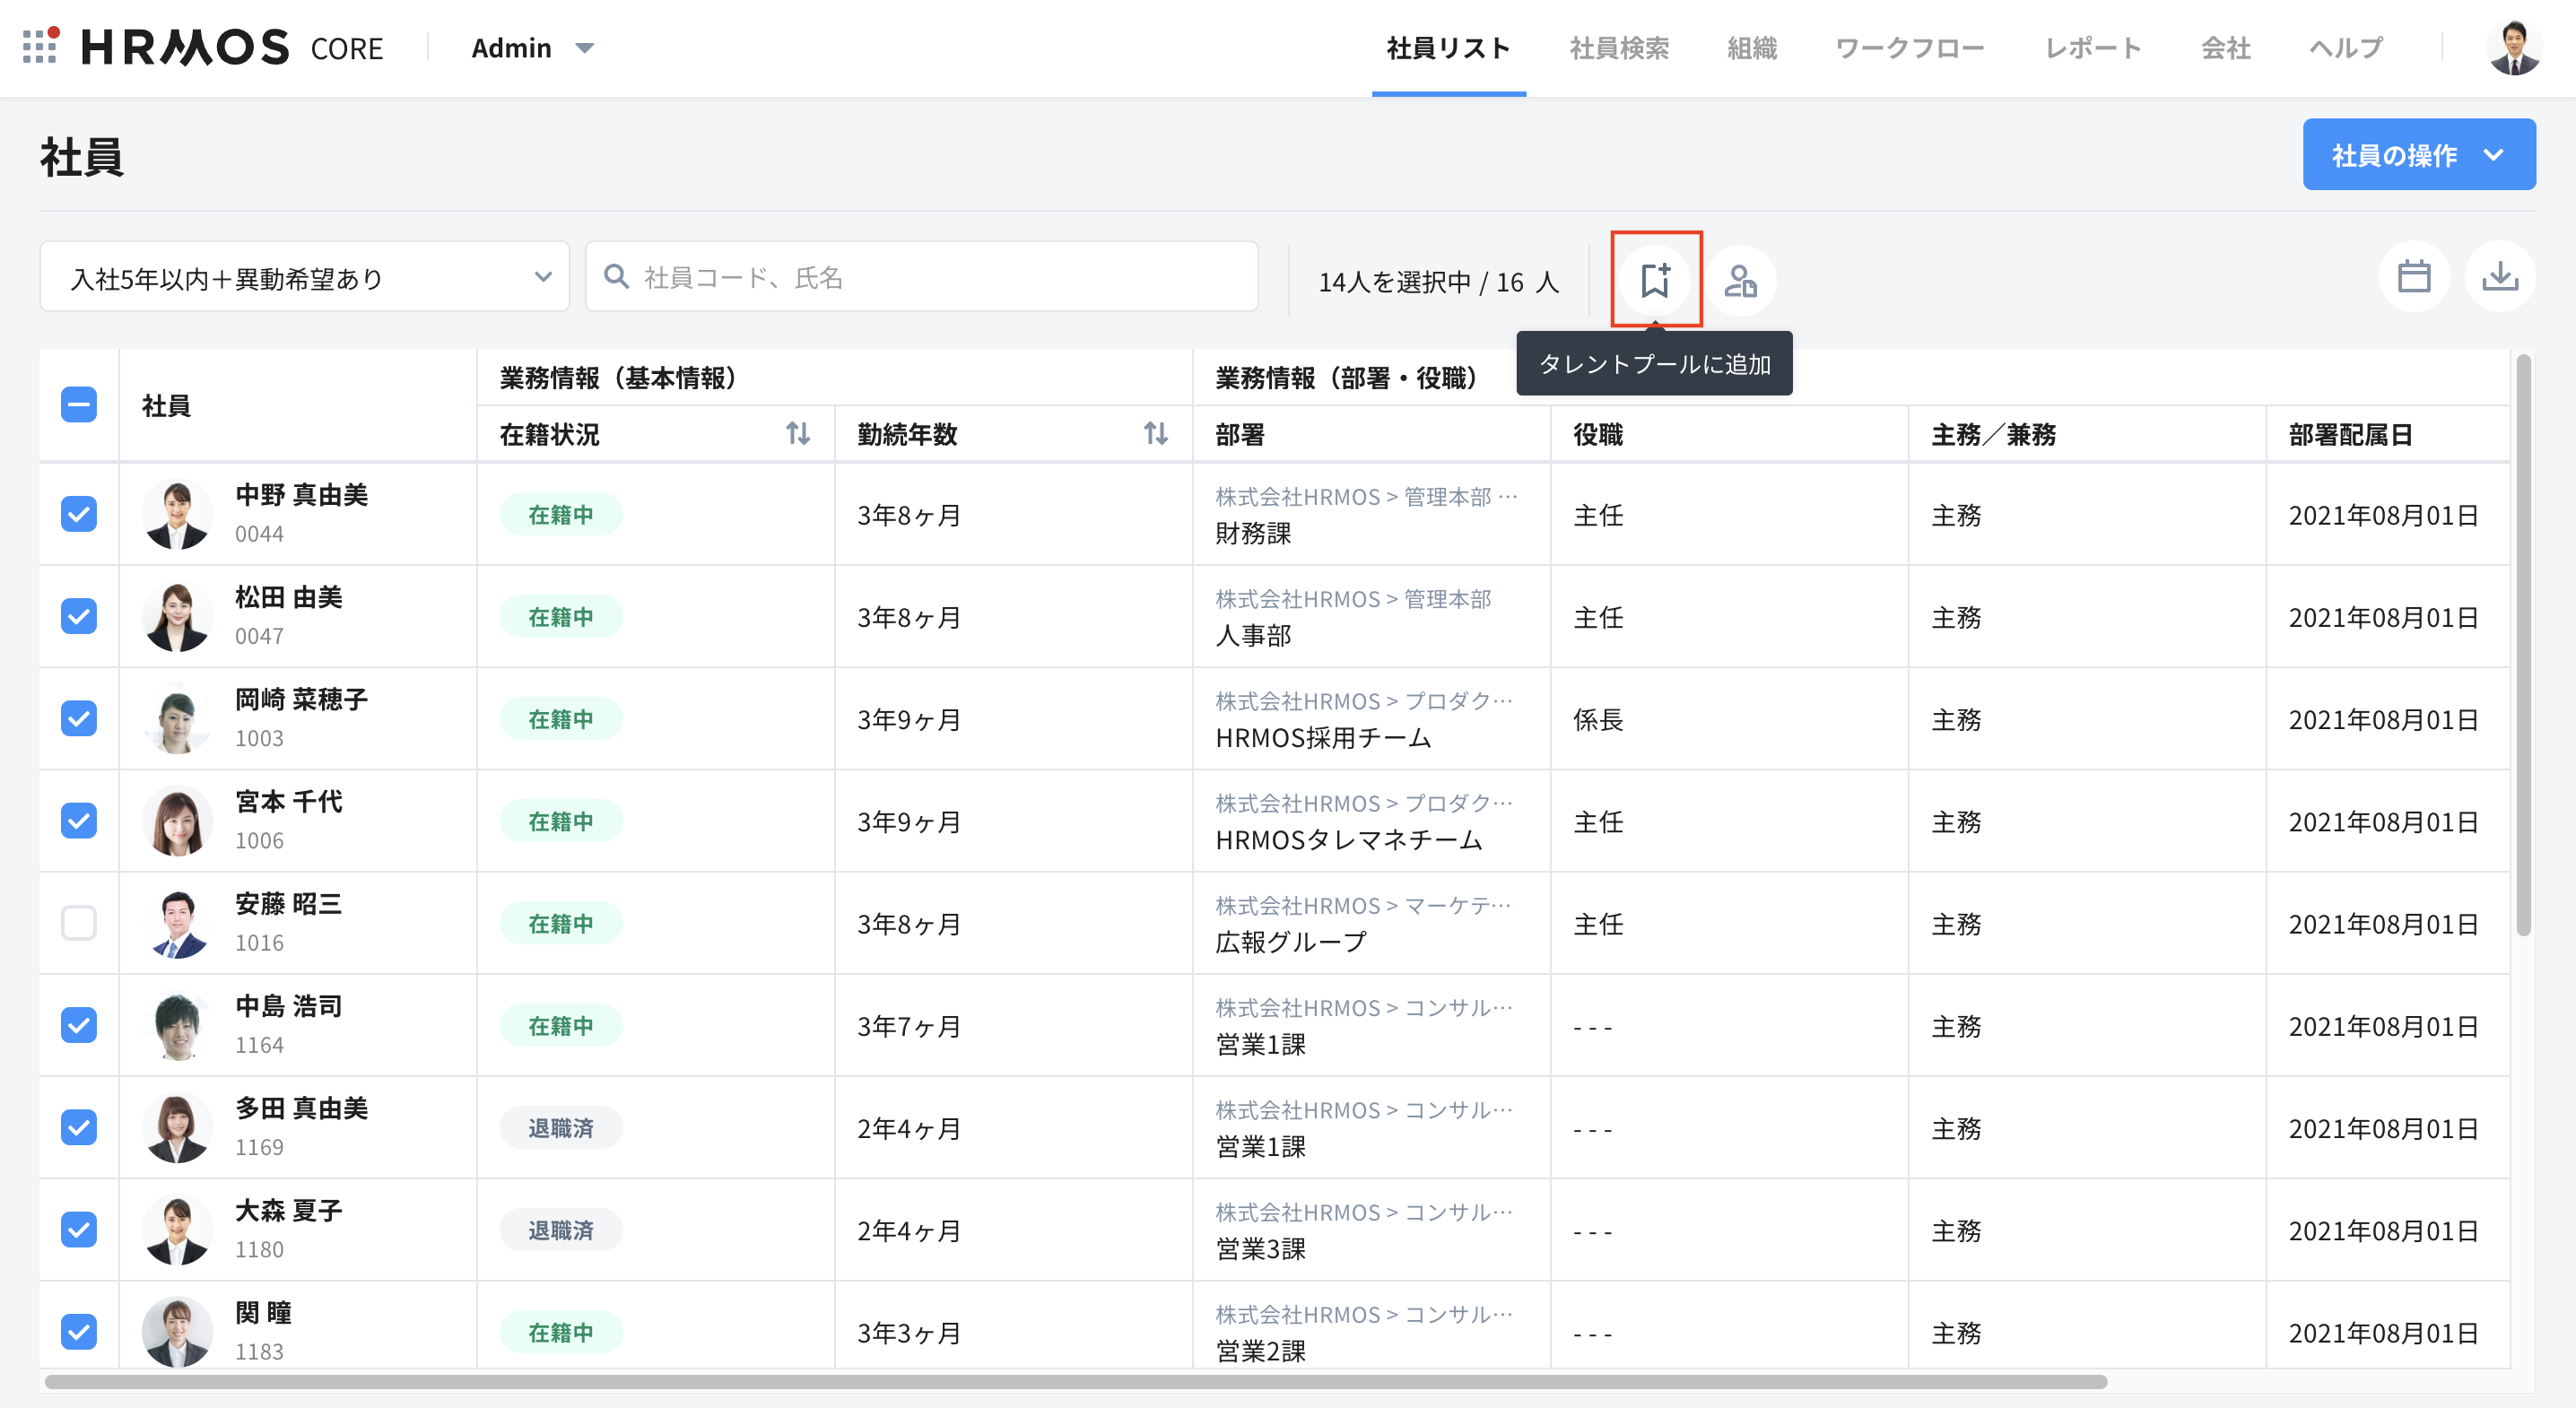2576x1408 pixels.
Task: Sort by 勤続年数 column arrows
Action: pos(1155,434)
